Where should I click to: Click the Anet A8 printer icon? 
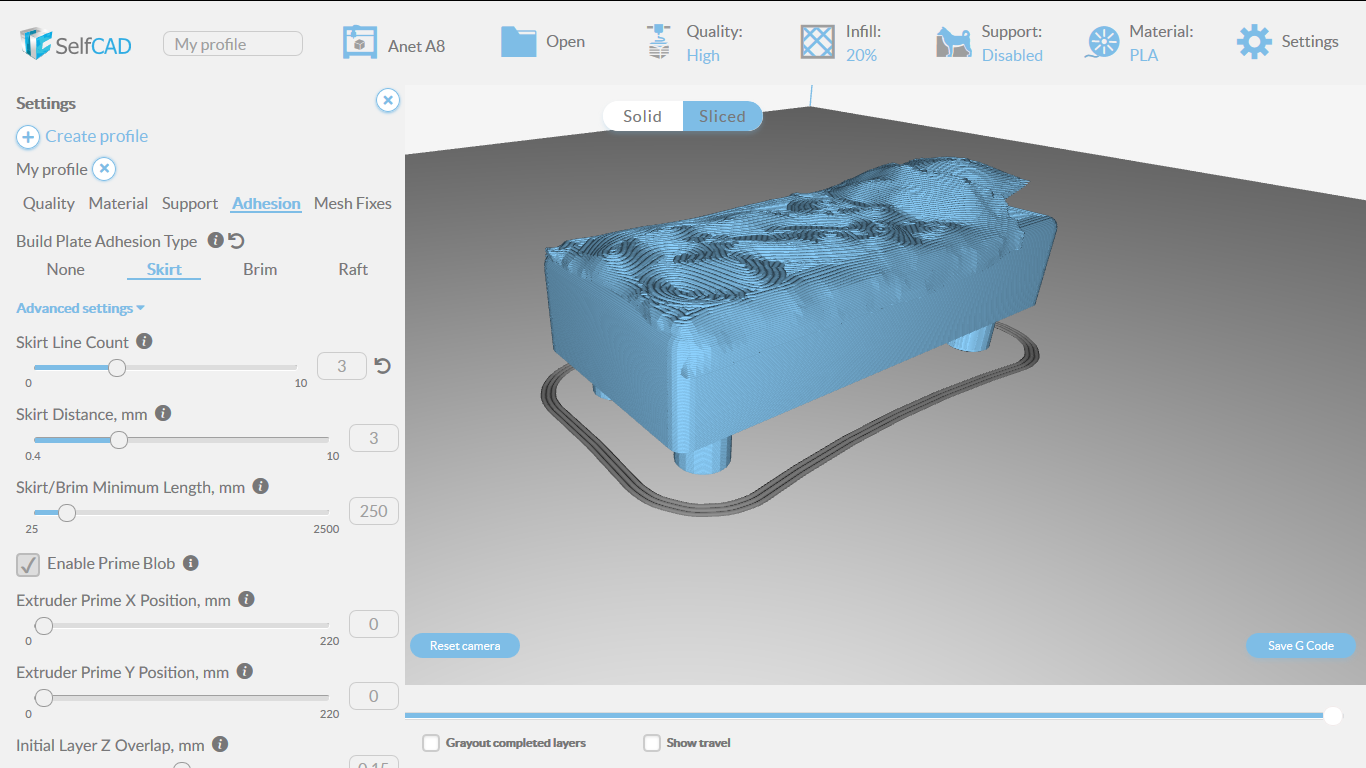[x=359, y=43]
